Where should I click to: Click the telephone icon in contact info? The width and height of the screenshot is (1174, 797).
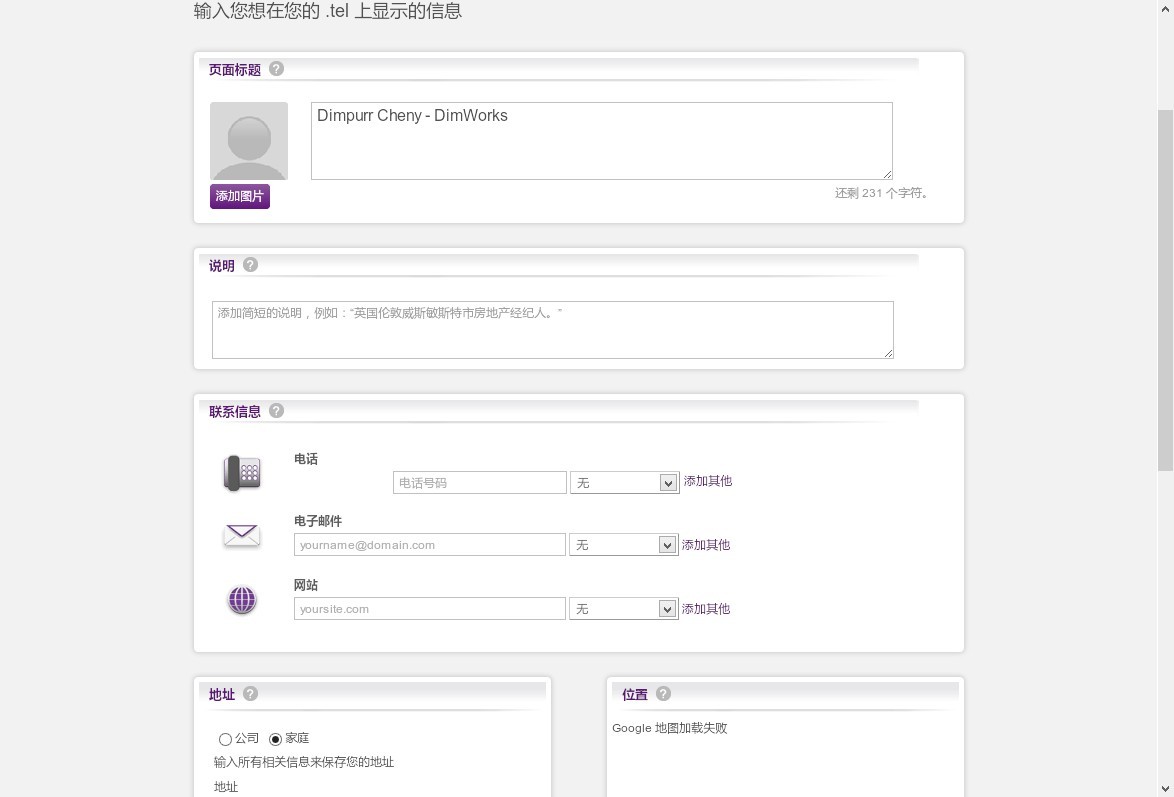point(242,473)
